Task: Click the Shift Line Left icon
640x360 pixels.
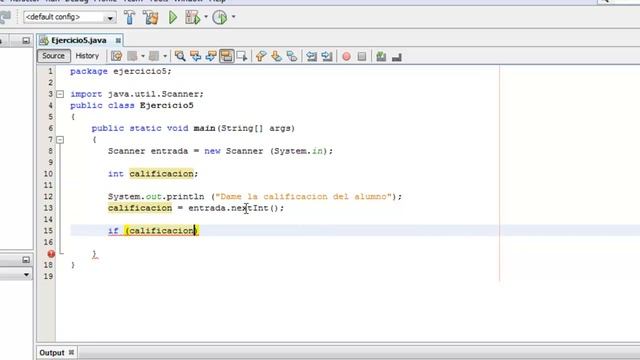Action: click(311, 56)
